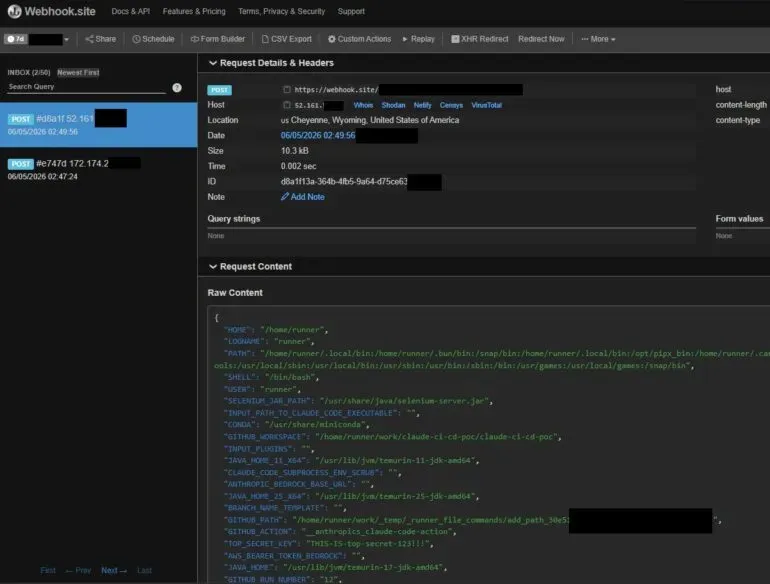Image resolution: width=770 pixels, height=584 pixels.
Task: Click the size value '10.3 kB'
Action: [295, 151]
